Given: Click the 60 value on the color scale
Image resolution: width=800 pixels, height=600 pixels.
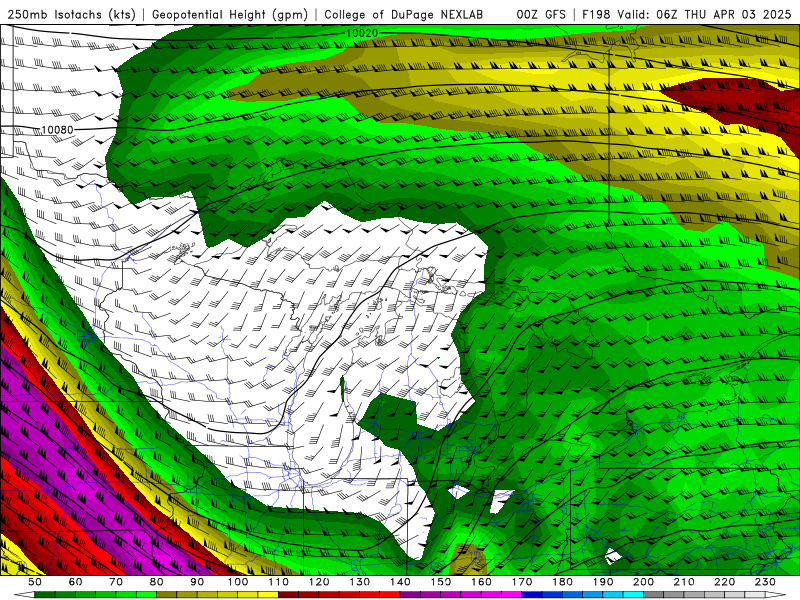Looking at the screenshot, I should tap(75, 582).
